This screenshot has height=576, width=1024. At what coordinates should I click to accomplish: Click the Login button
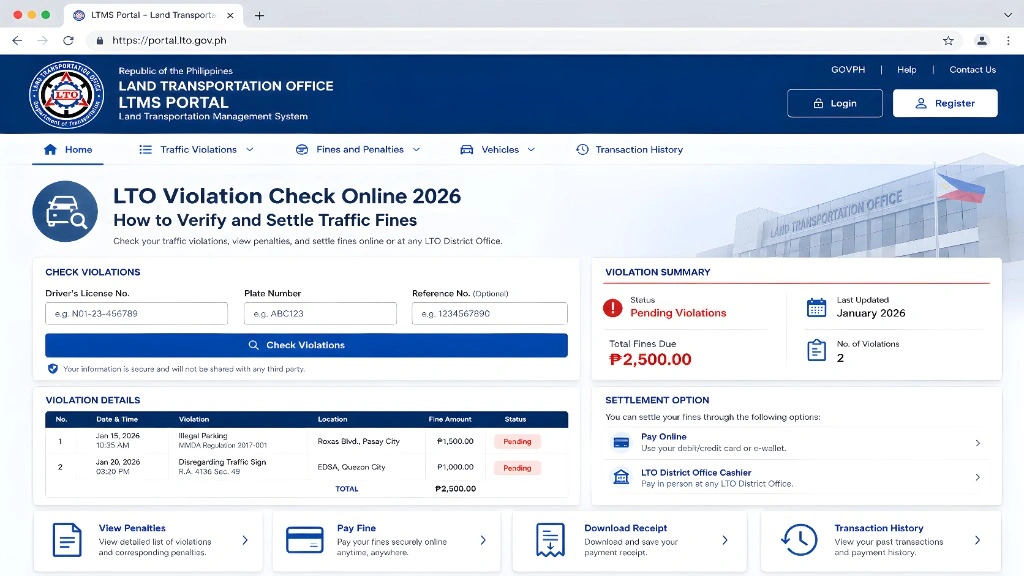click(835, 103)
